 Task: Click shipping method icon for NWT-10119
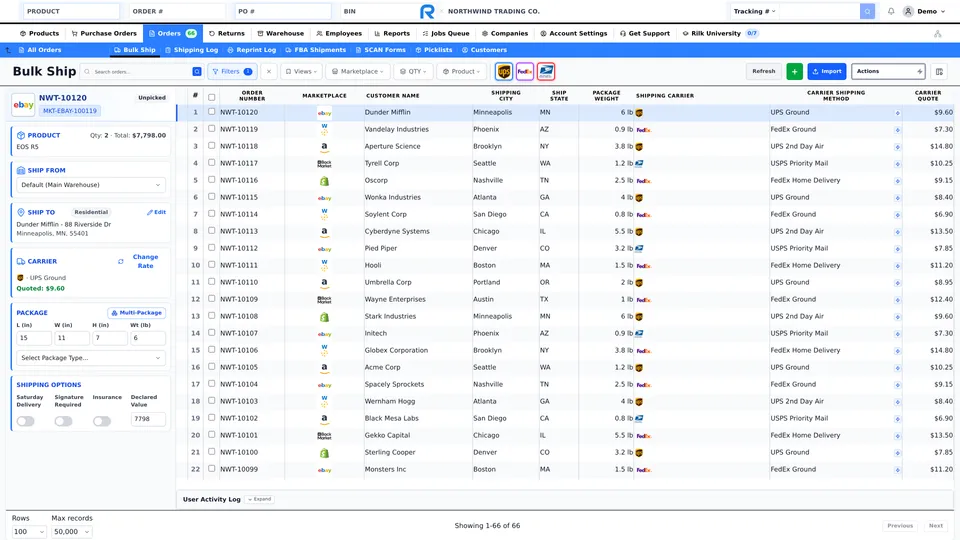click(x=897, y=130)
